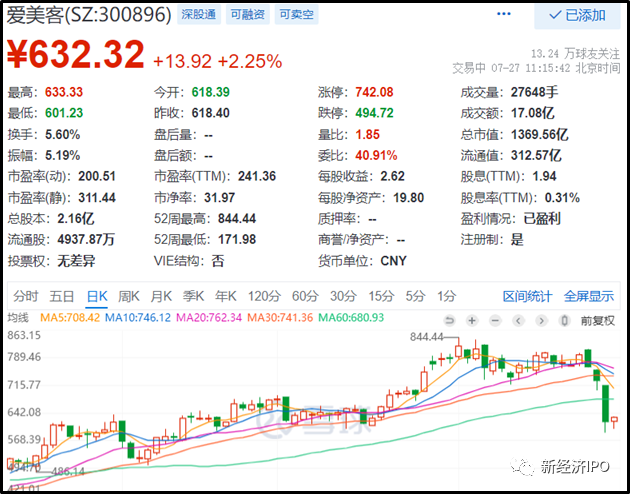Viewport: 630px width, 494px height.
Task: Click the 52周最高 value 844.44
Action: pos(237,218)
